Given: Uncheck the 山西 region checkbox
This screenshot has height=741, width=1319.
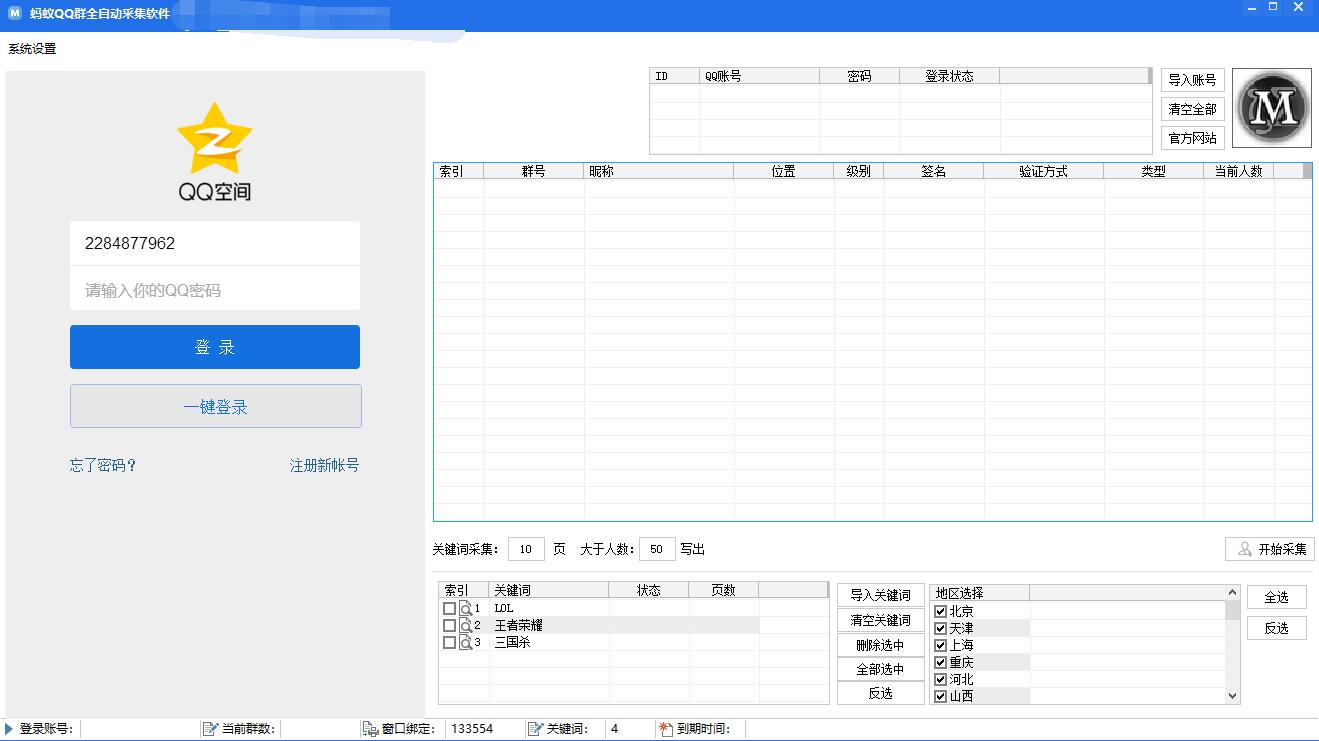Looking at the screenshot, I should point(940,696).
